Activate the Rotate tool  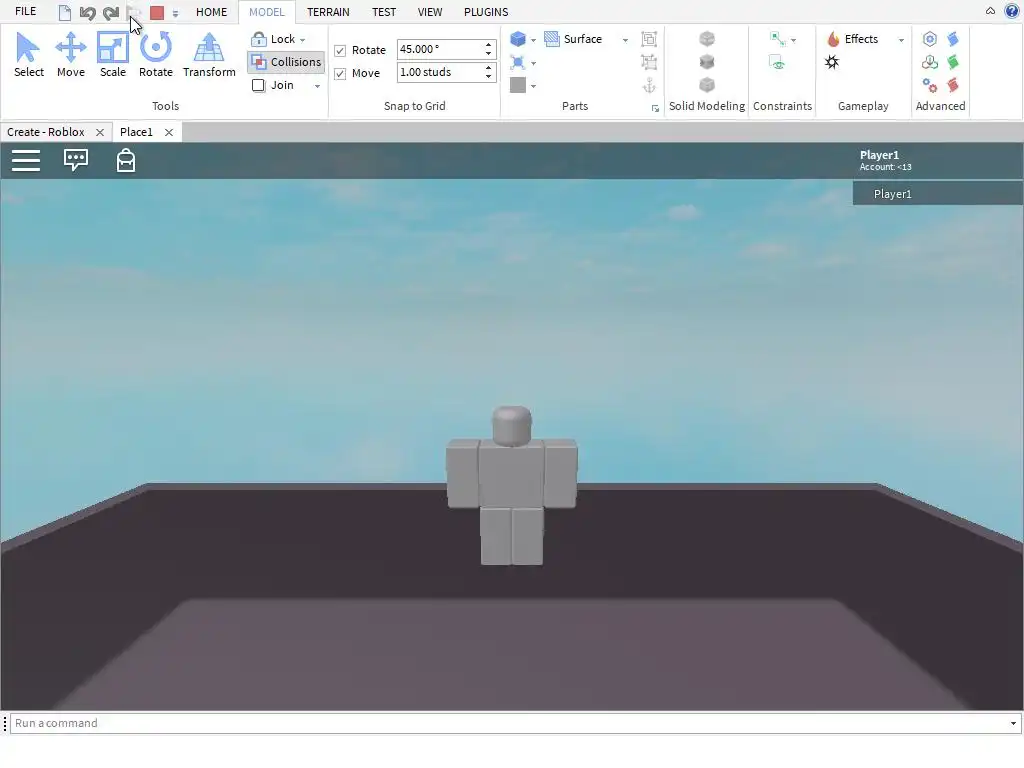coord(155,56)
